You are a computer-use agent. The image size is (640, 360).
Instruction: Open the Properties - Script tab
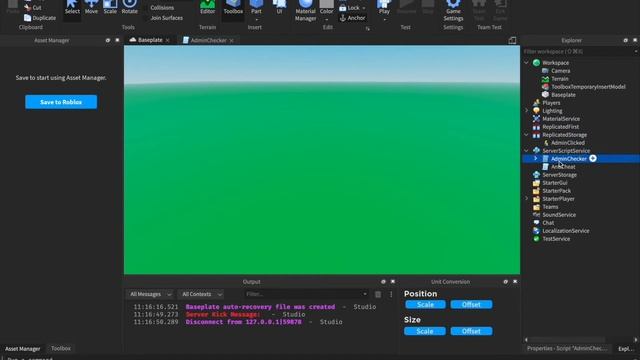(567, 348)
